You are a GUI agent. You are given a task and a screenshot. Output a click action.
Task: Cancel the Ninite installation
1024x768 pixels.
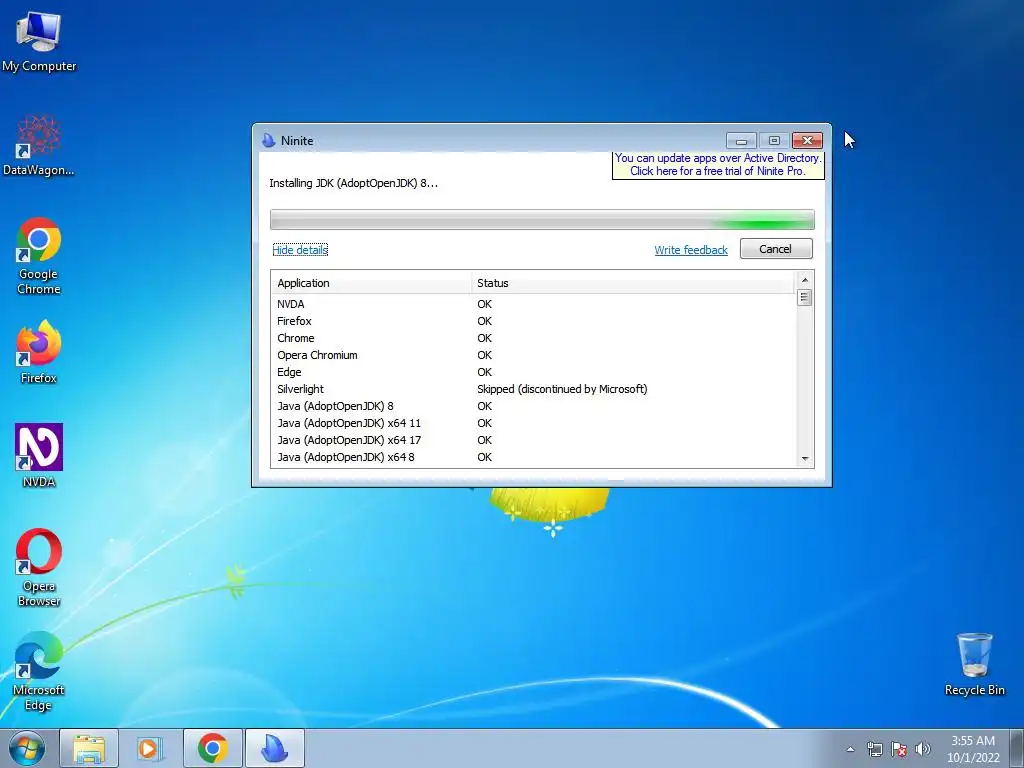point(776,249)
